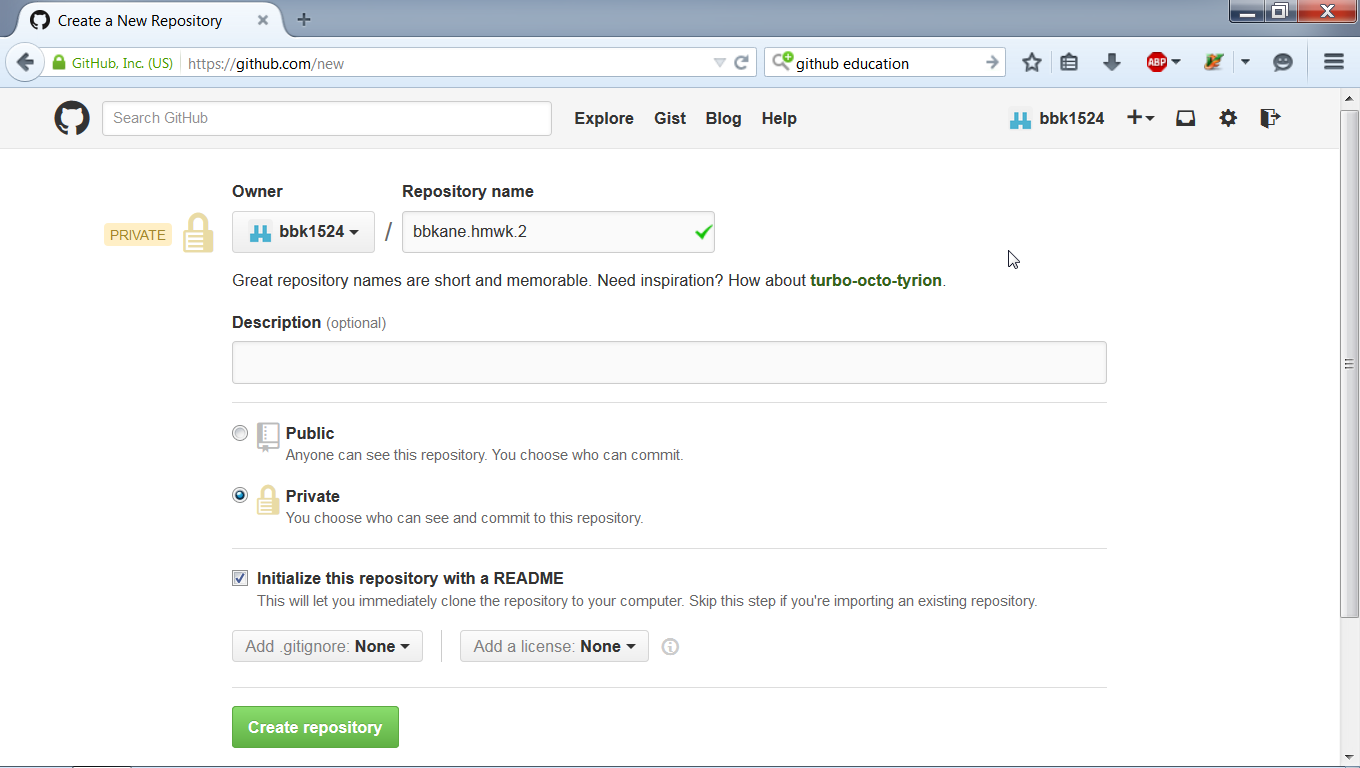The image size is (1360, 768).
Task: Select the Gist navigation item
Action: pyautogui.click(x=670, y=118)
